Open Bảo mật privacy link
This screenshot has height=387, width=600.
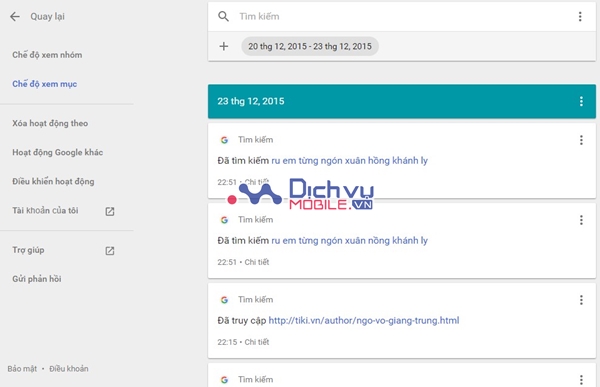[x=22, y=369]
